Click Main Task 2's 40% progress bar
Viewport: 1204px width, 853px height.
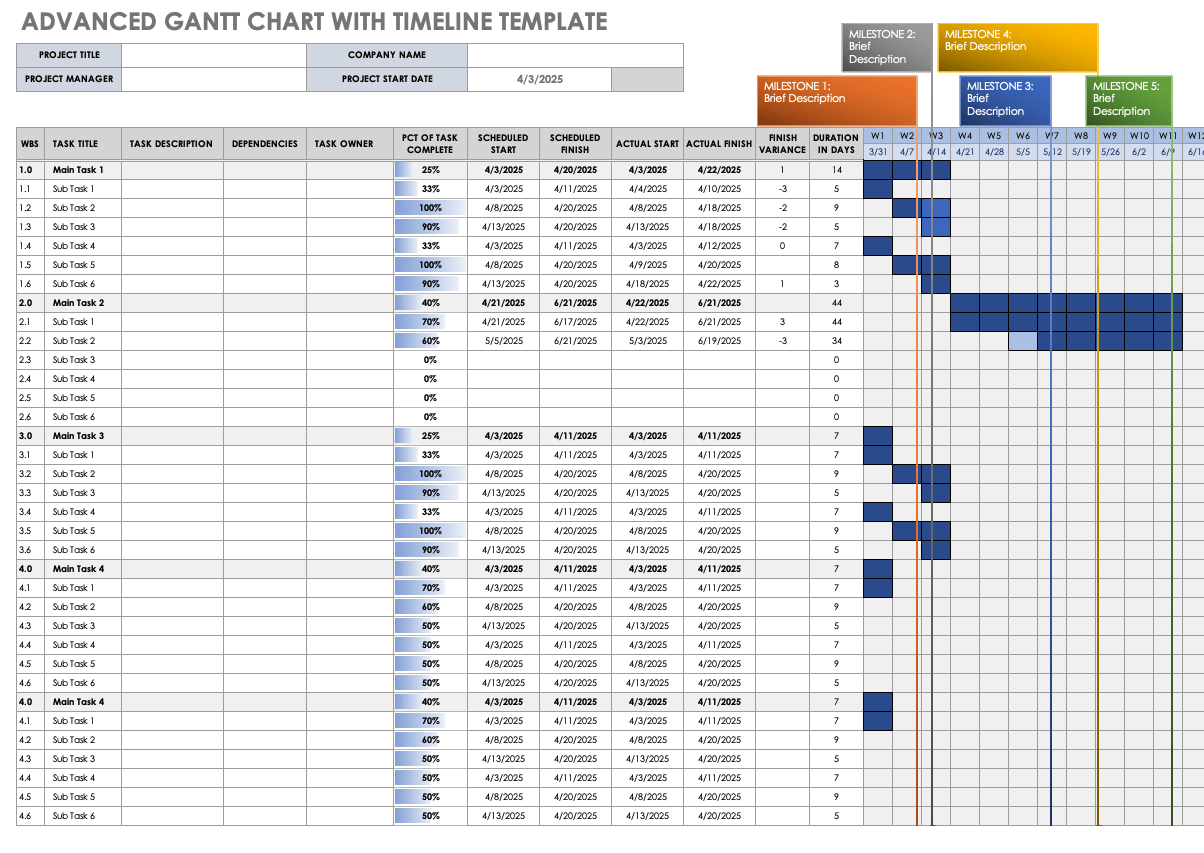(x=430, y=303)
